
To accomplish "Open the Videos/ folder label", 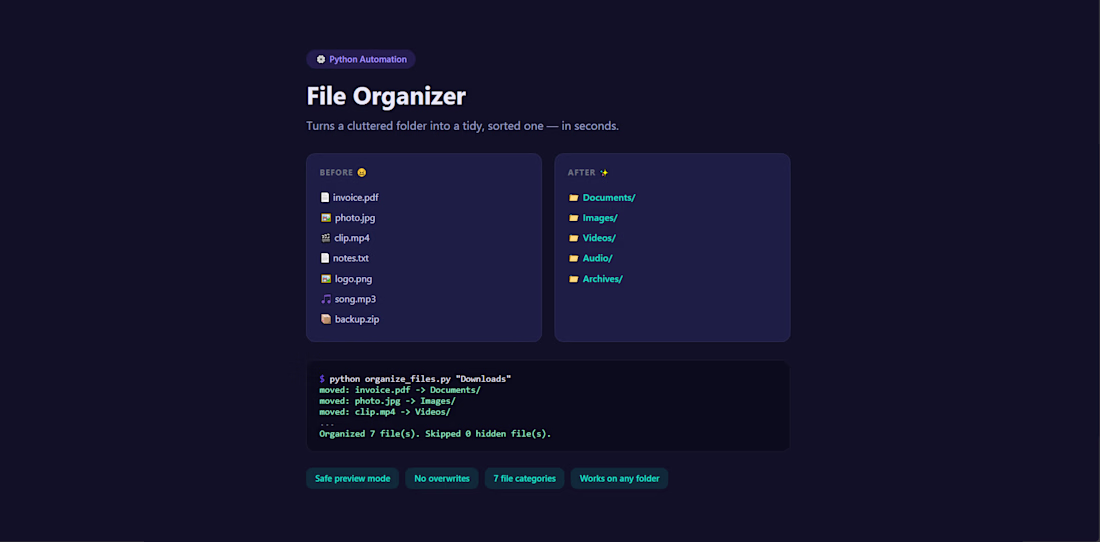I will tap(599, 238).
